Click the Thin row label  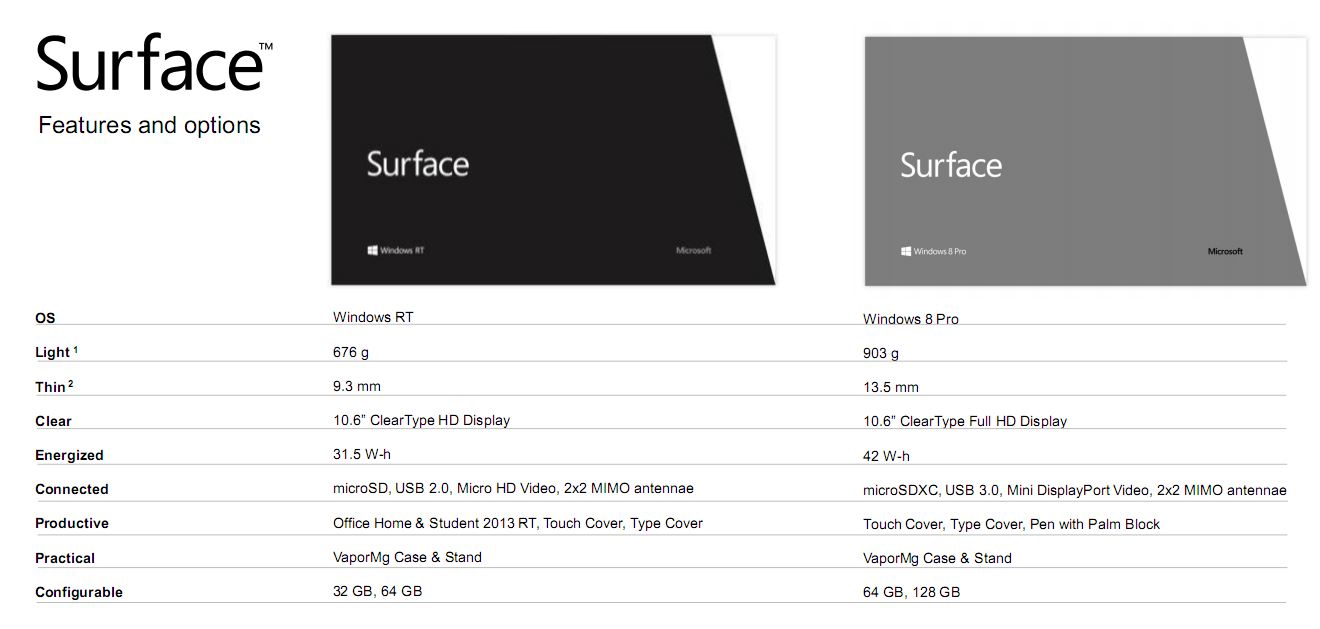click(x=54, y=387)
